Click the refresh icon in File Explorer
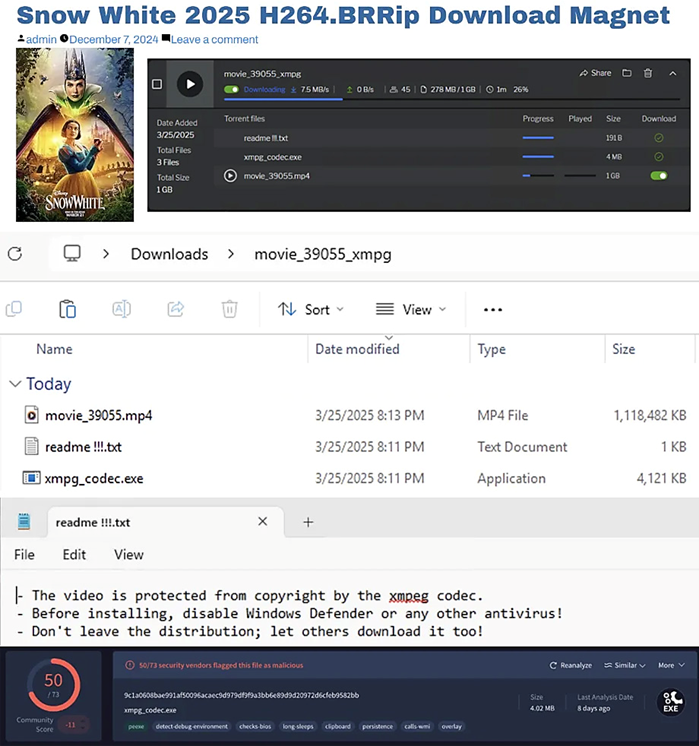Screen dimensions: 699x746 15,254
